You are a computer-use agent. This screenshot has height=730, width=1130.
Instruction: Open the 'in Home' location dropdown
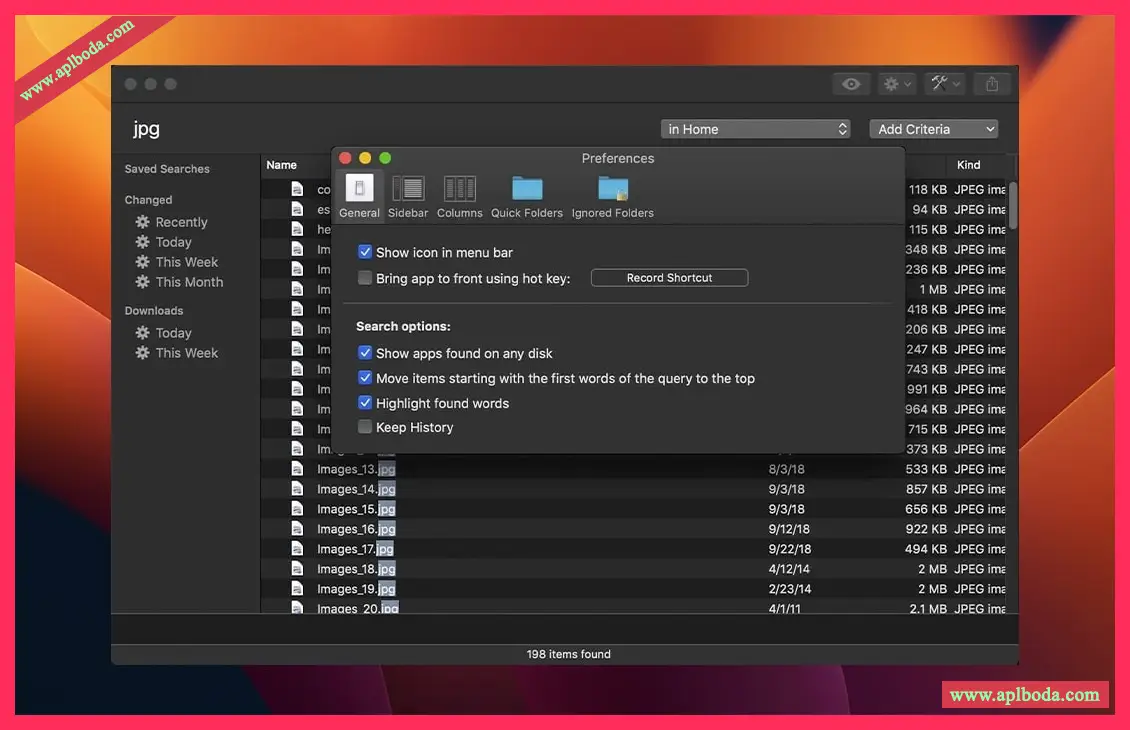click(x=756, y=129)
